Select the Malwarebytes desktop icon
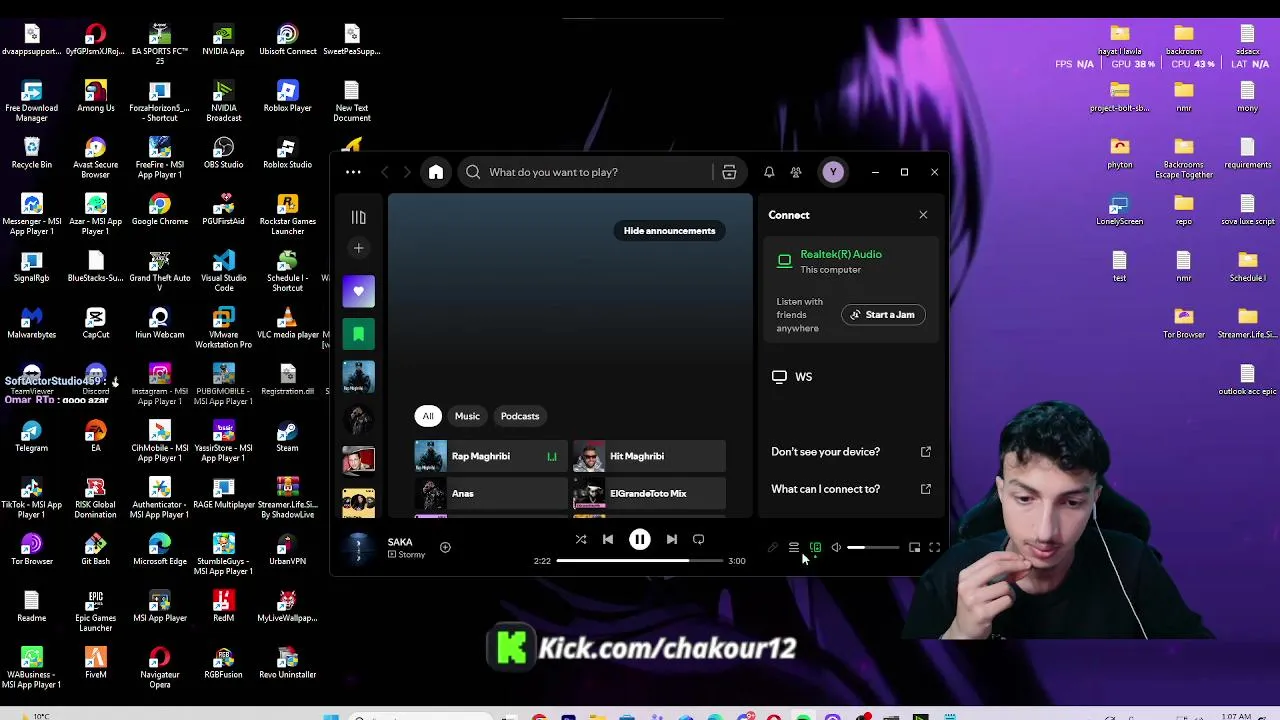Viewport: 1280px width, 720px height. click(32, 323)
